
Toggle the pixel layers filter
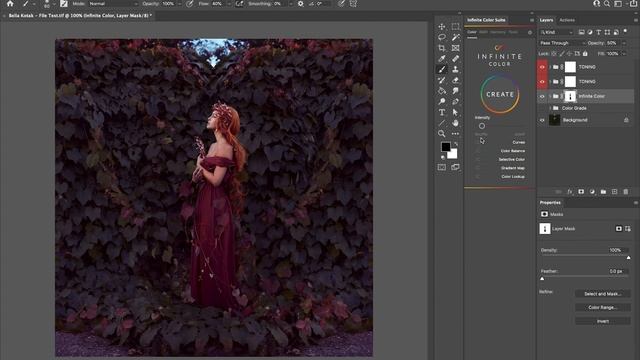click(x=582, y=32)
